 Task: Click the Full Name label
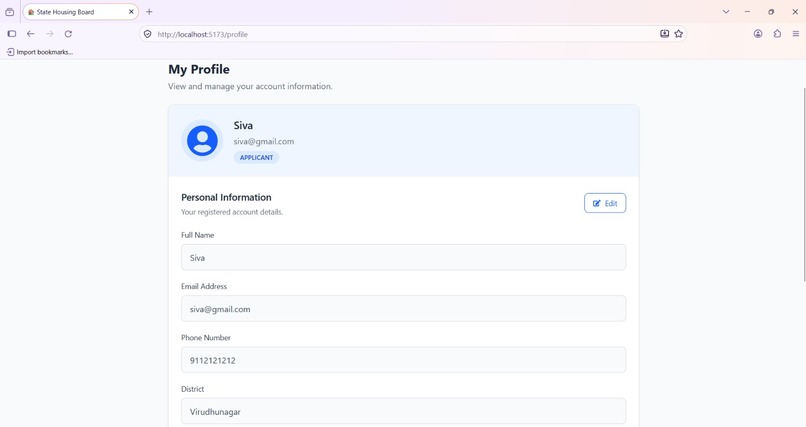click(197, 235)
